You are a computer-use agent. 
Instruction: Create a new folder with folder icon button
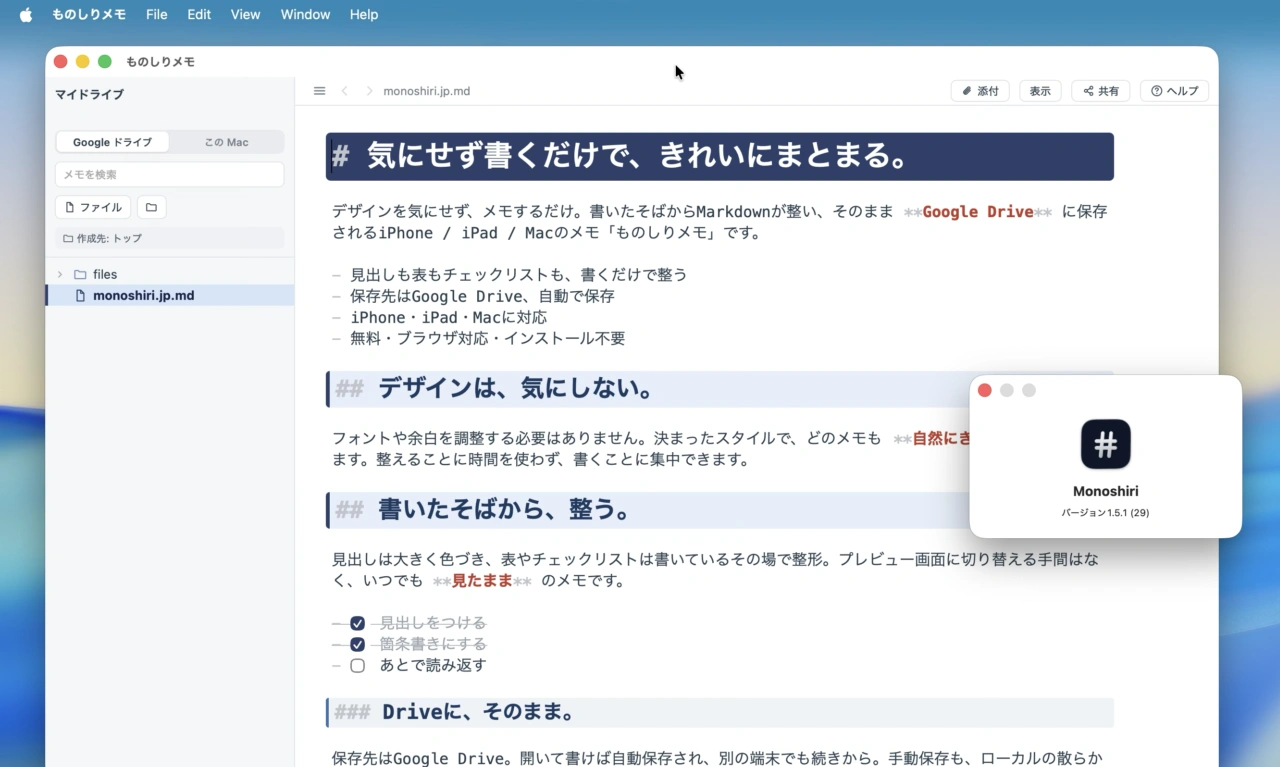tap(151, 207)
